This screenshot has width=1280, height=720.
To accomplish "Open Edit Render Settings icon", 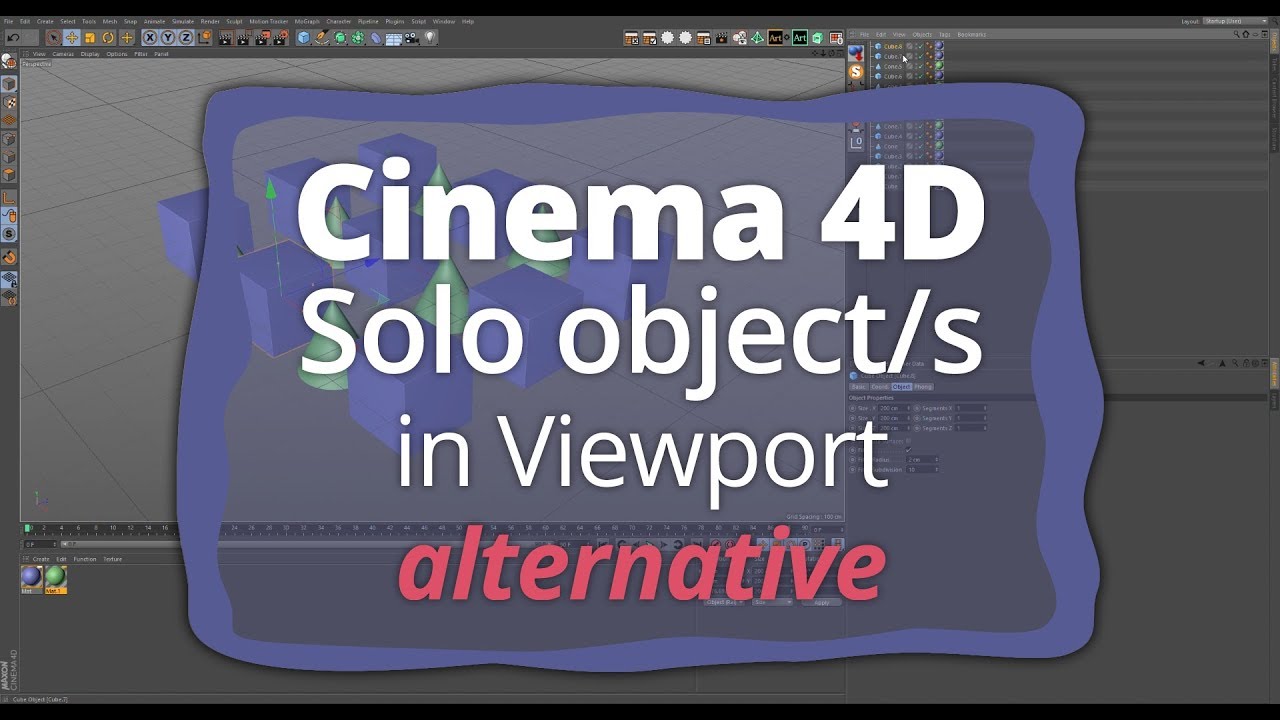I will 280,38.
